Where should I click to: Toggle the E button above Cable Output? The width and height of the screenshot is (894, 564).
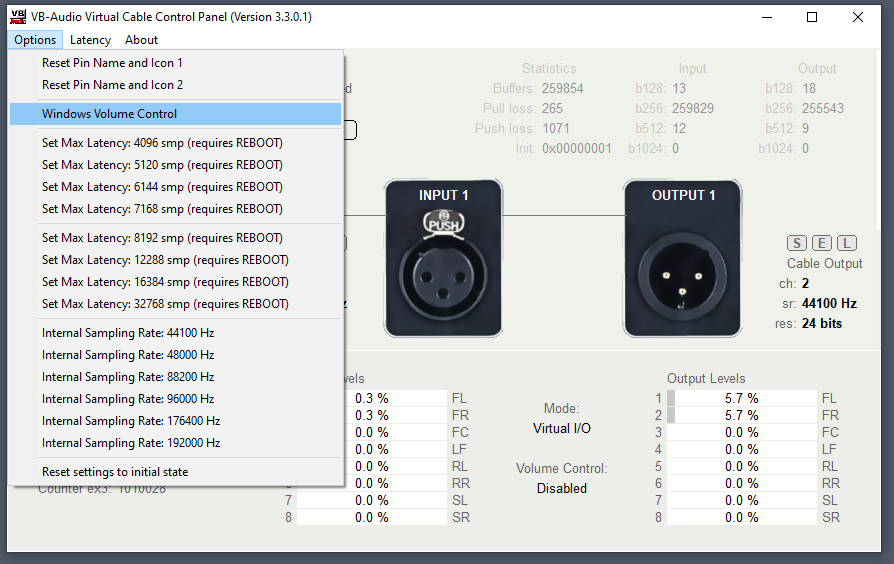click(822, 243)
